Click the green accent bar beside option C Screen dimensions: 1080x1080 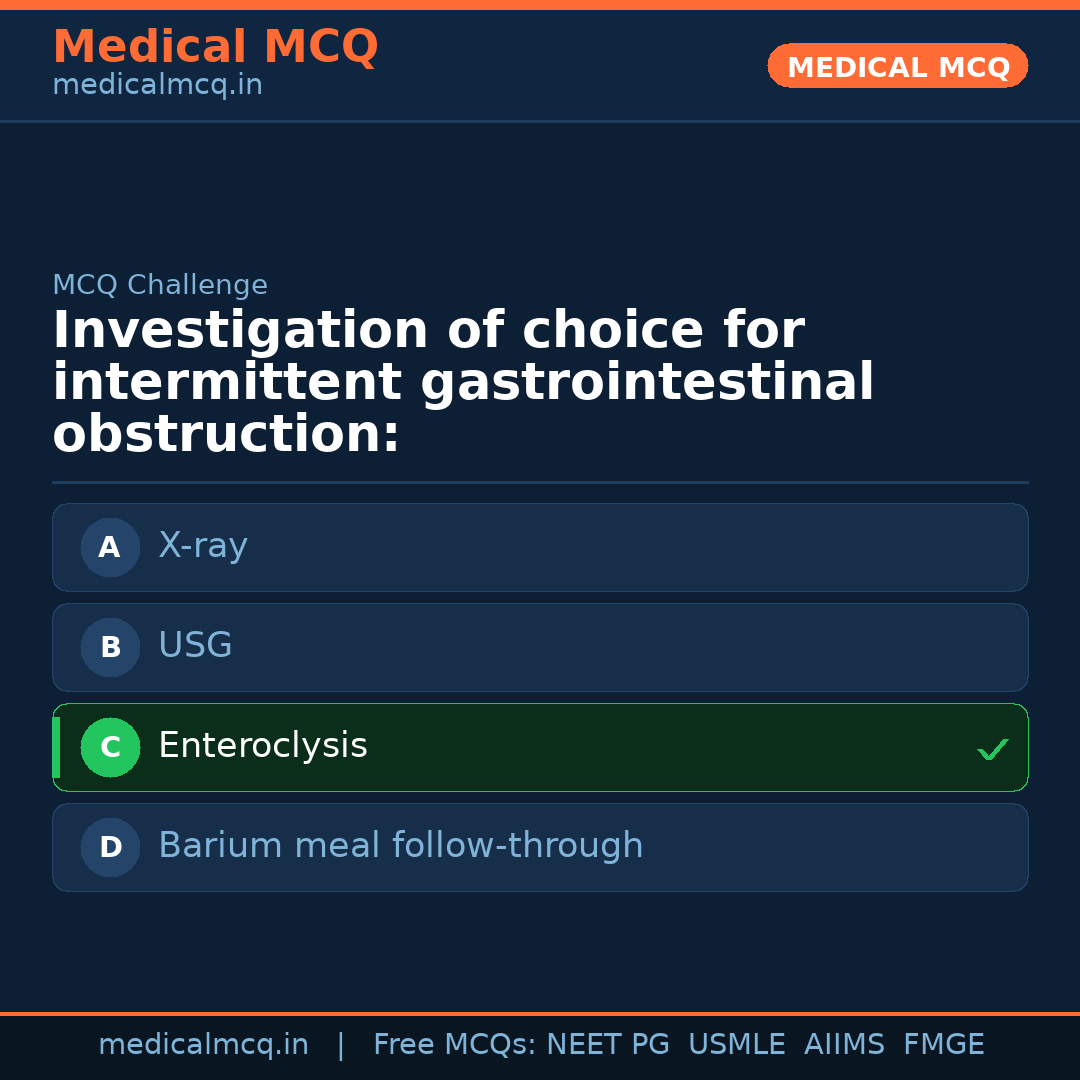point(56,747)
